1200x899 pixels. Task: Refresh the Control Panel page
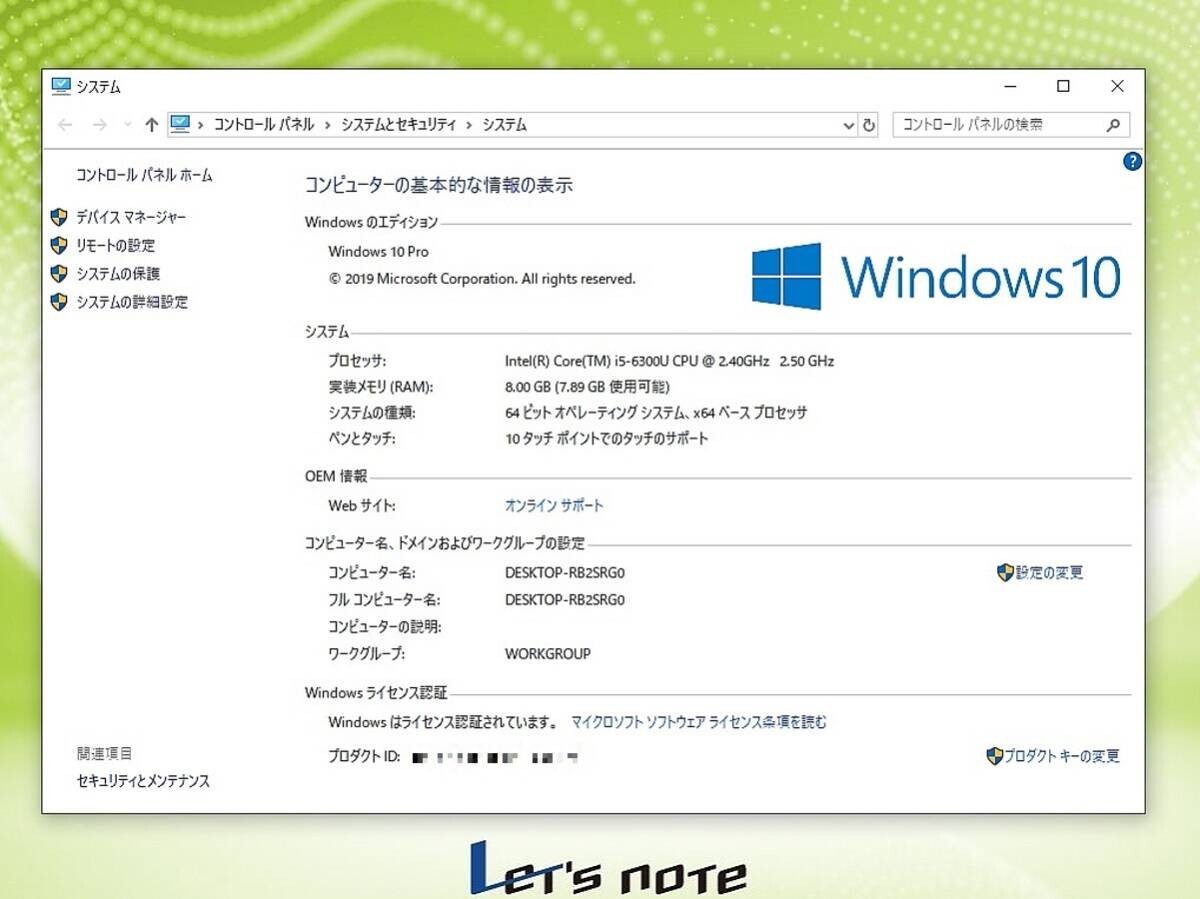pyautogui.click(x=869, y=125)
